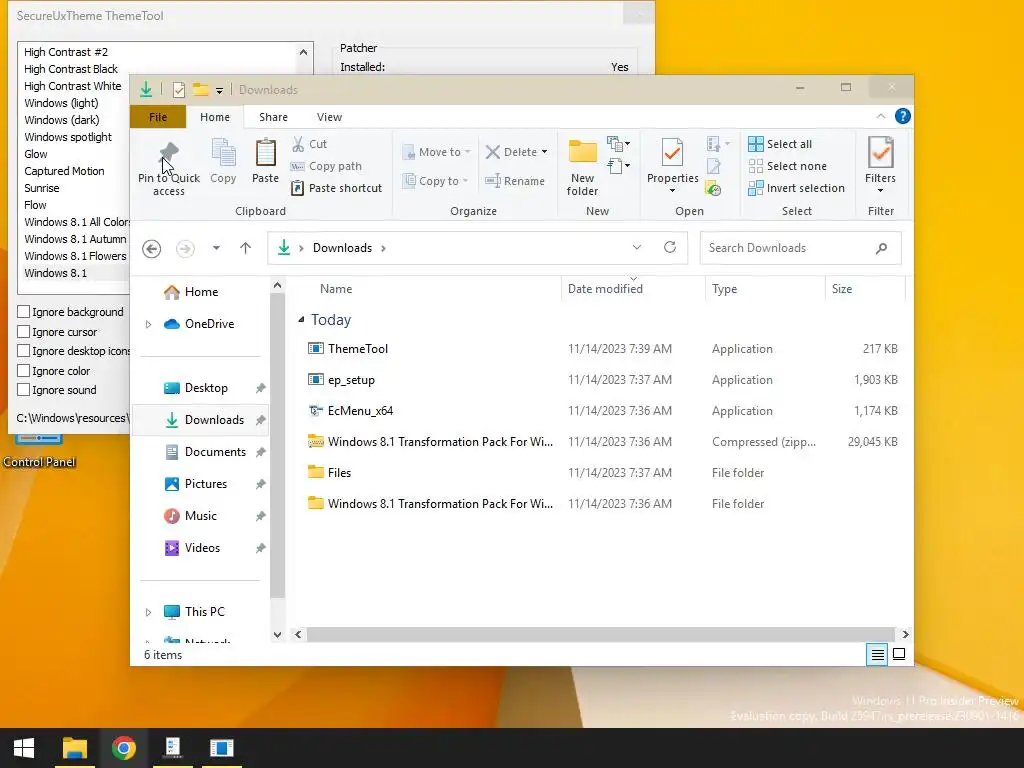Toggle Ignore cursor checkbox in ThemeTool

click(x=24, y=331)
